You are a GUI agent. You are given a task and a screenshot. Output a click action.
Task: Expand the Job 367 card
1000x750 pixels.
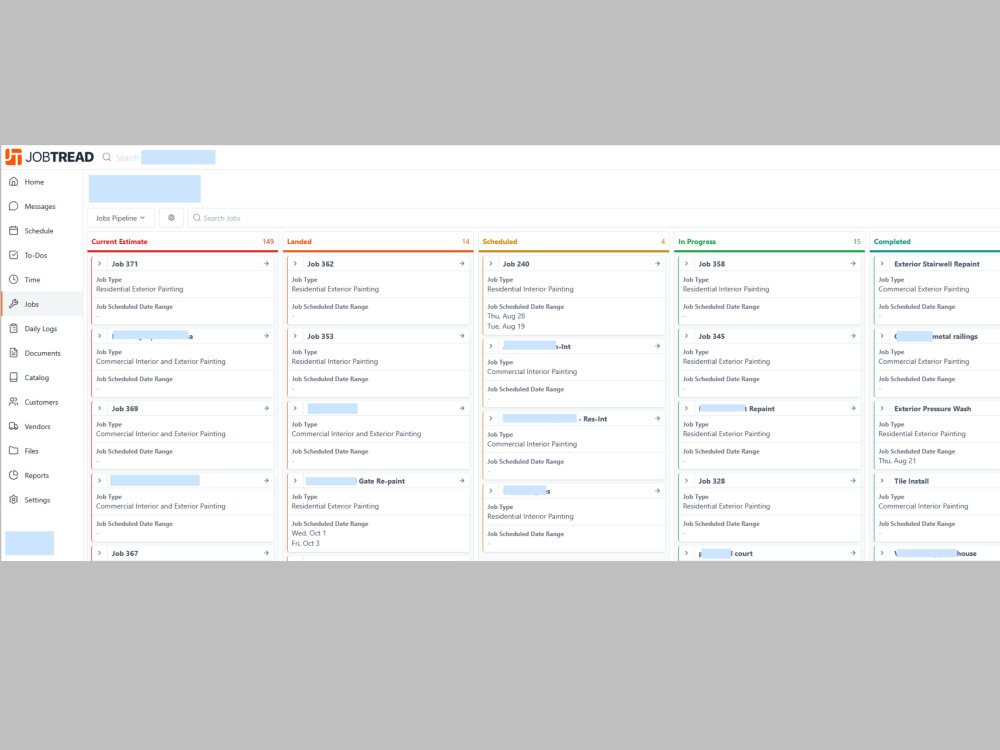coord(100,553)
